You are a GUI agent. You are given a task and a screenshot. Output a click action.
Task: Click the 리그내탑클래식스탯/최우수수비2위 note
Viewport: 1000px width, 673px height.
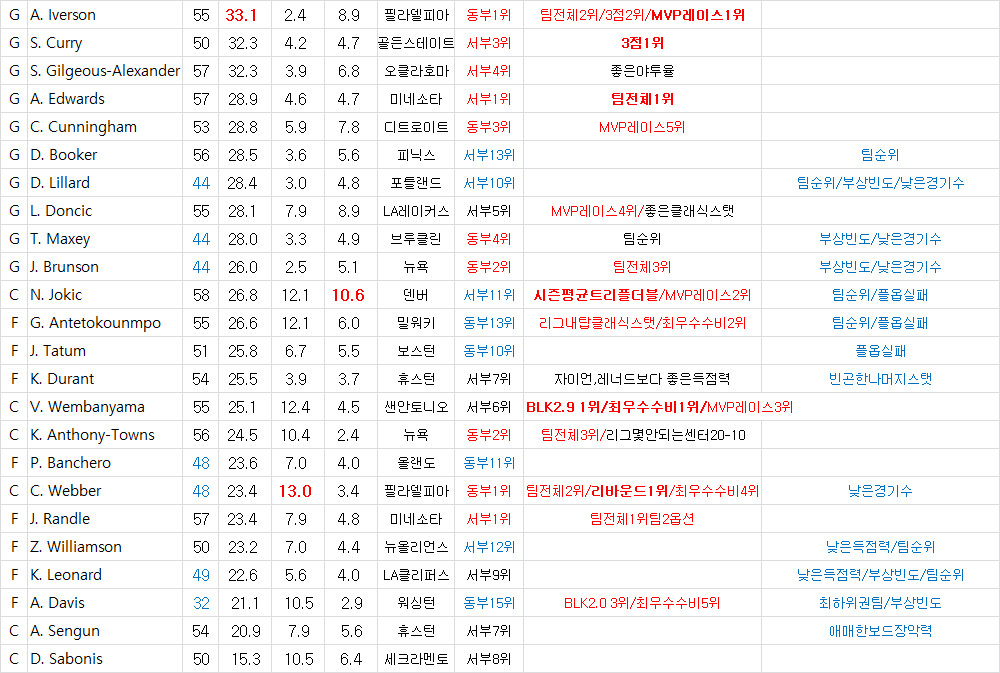(642, 323)
